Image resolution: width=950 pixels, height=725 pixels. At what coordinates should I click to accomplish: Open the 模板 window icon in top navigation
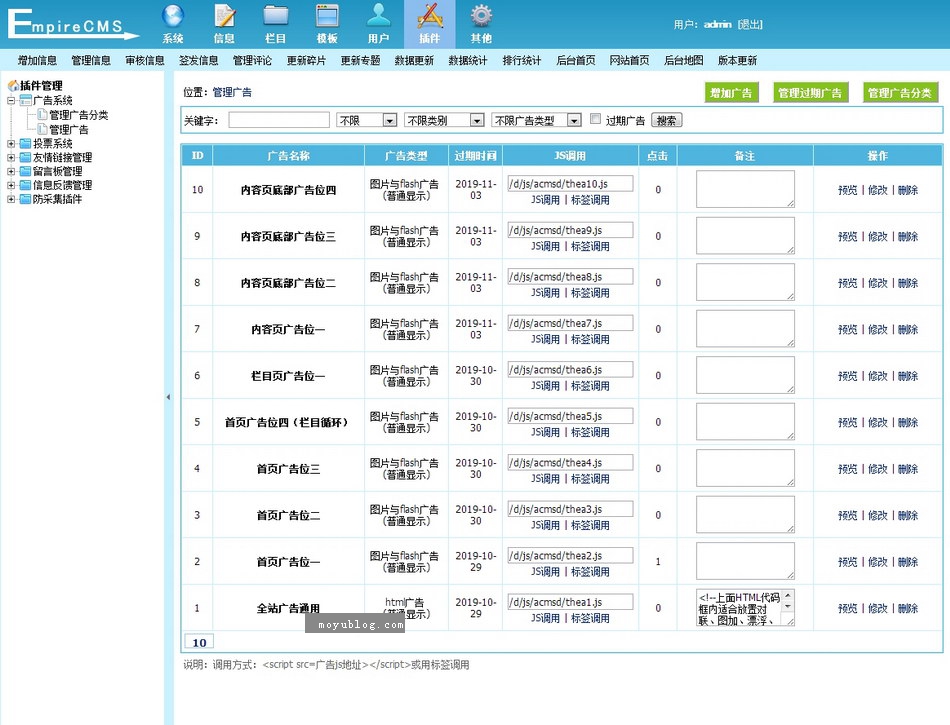coord(327,16)
